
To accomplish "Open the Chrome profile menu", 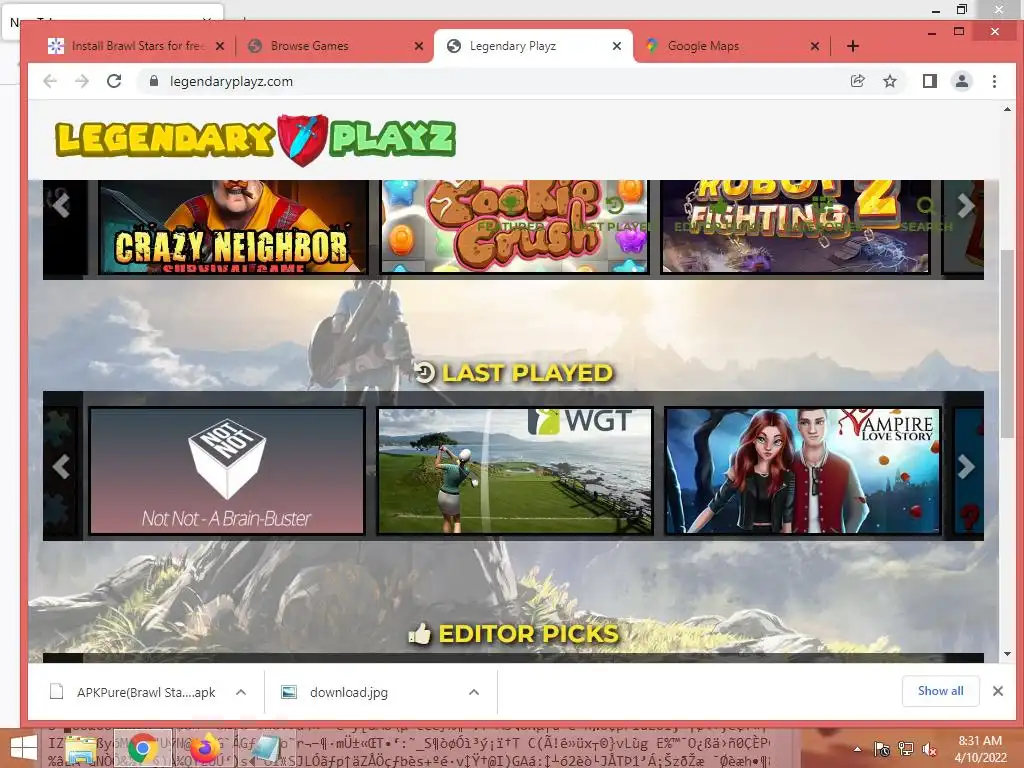I will coord(962,81).
